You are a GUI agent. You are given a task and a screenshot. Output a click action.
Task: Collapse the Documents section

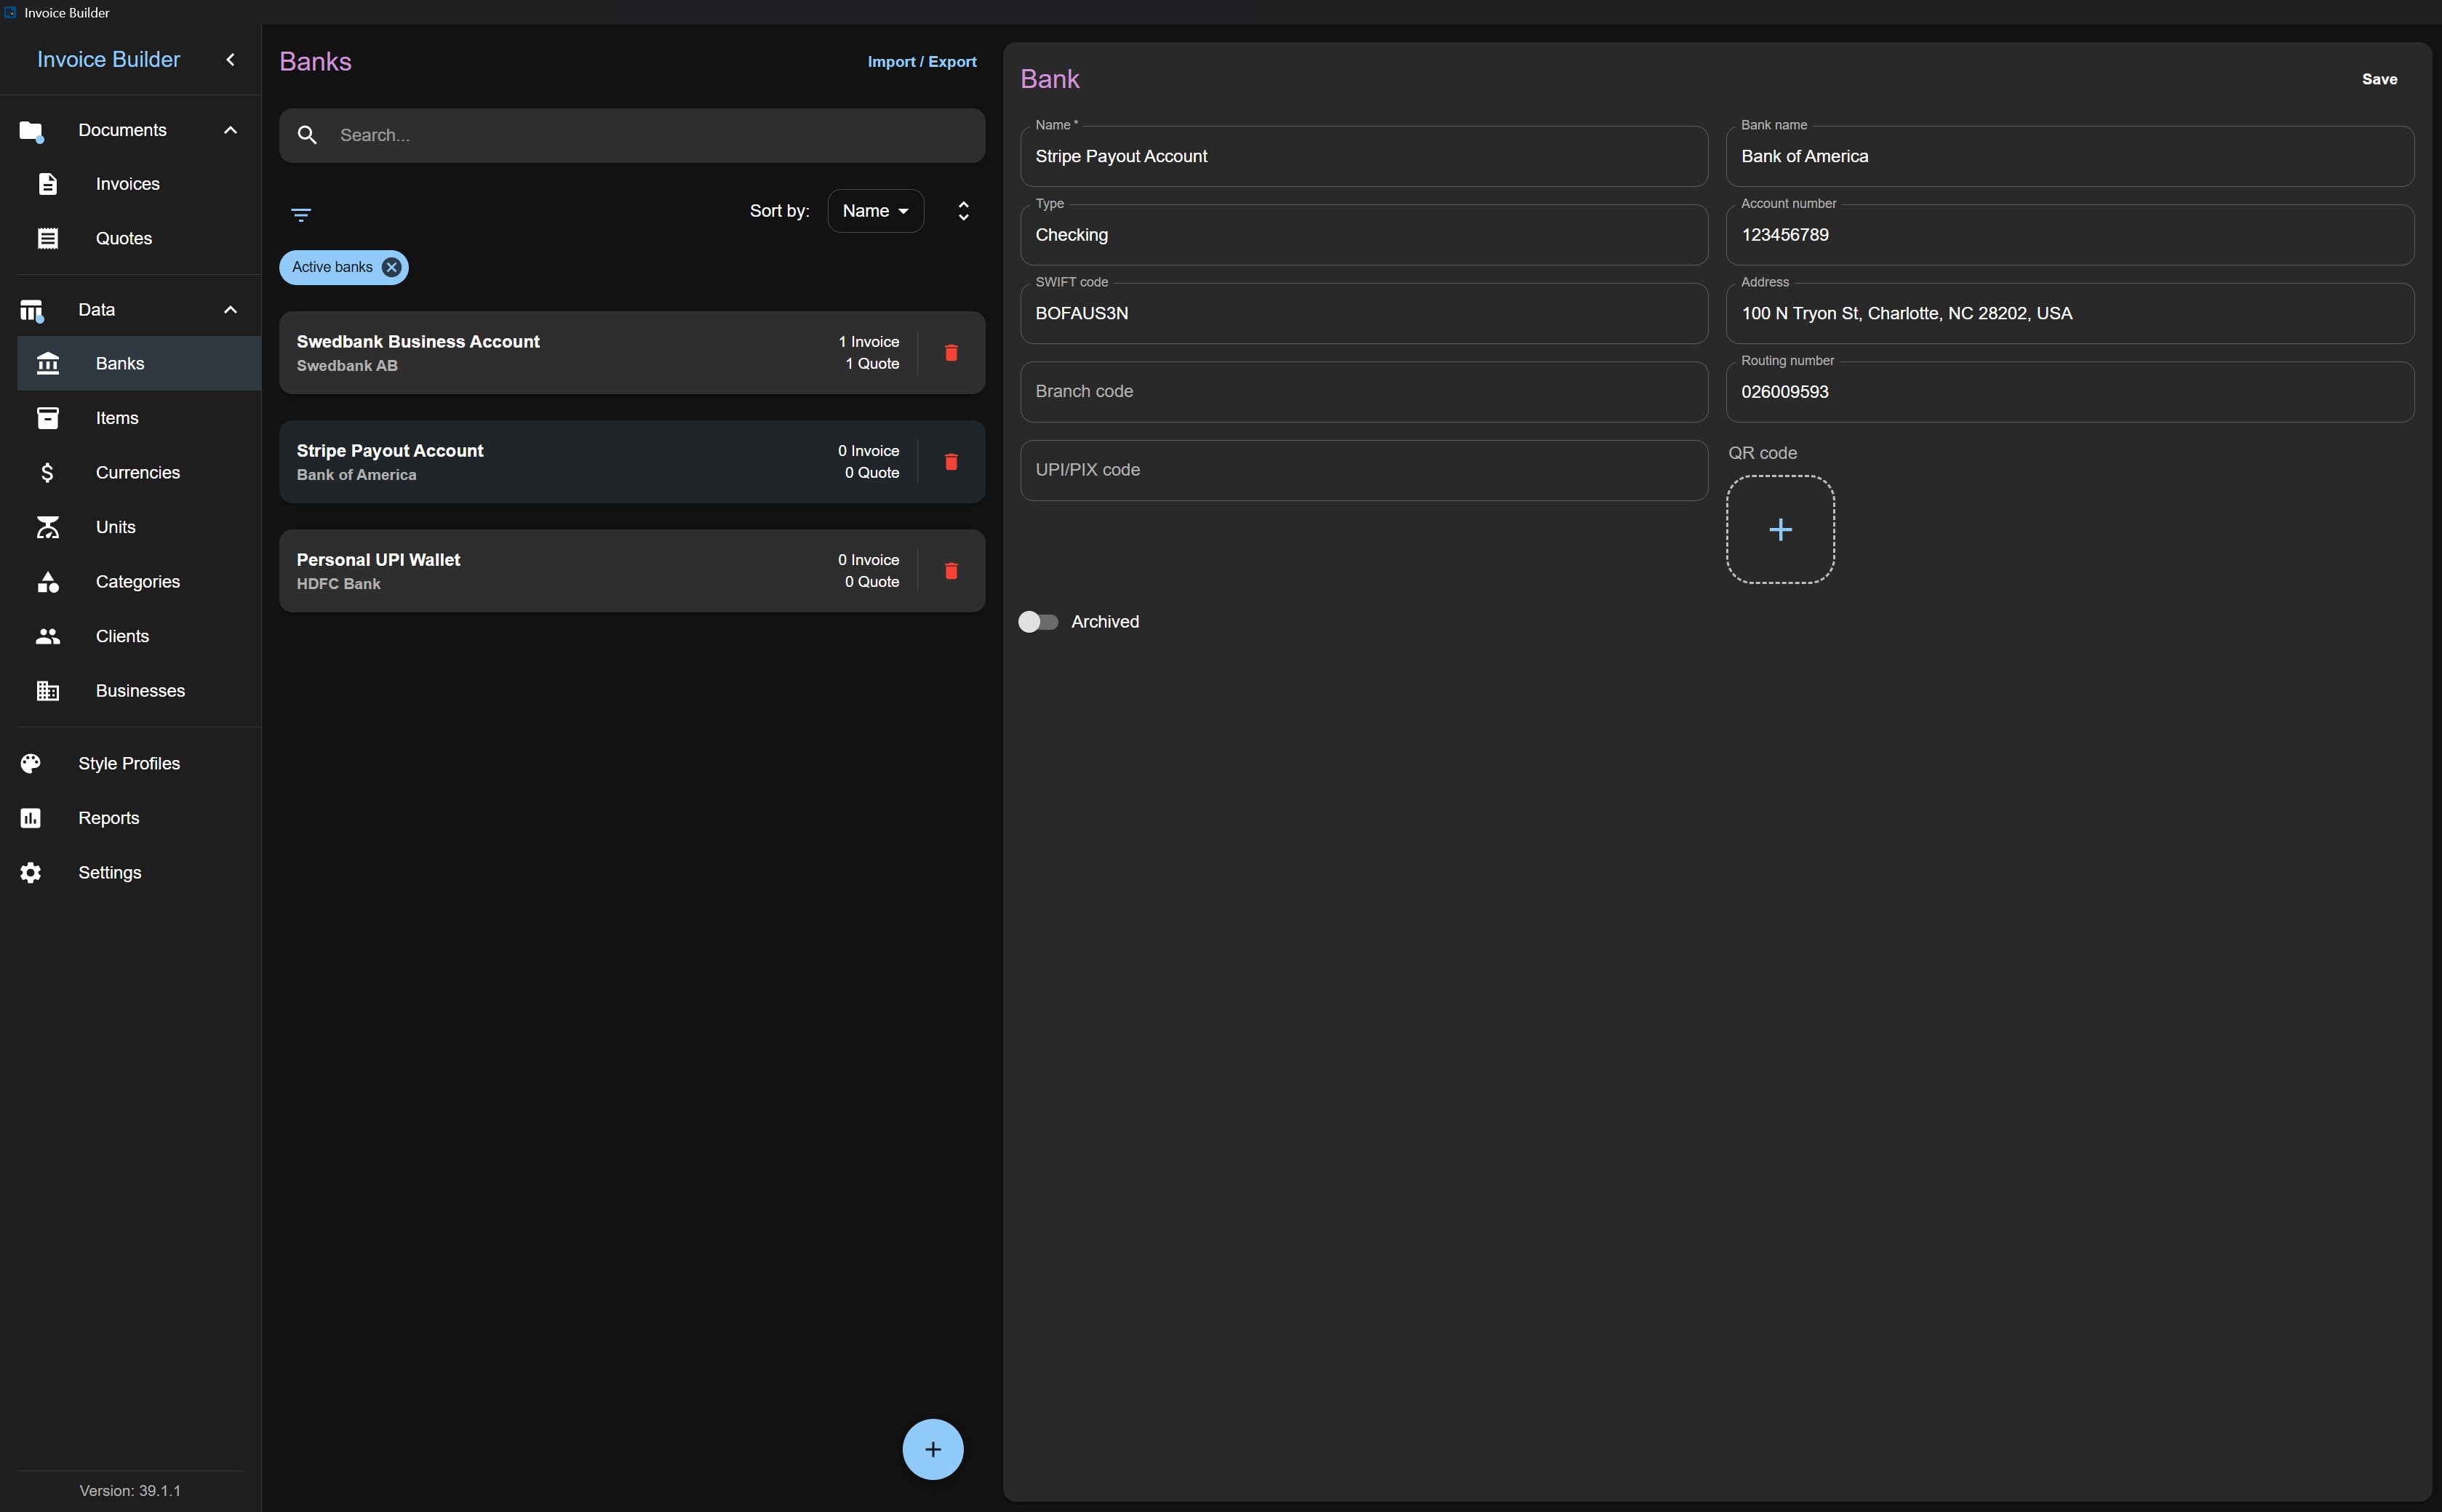(x=230, y=130)
